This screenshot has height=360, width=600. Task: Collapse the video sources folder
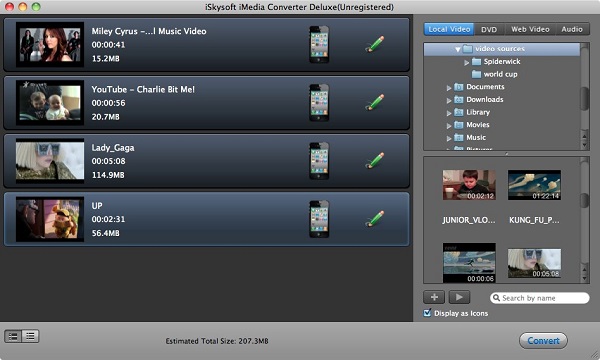[458, 49]
